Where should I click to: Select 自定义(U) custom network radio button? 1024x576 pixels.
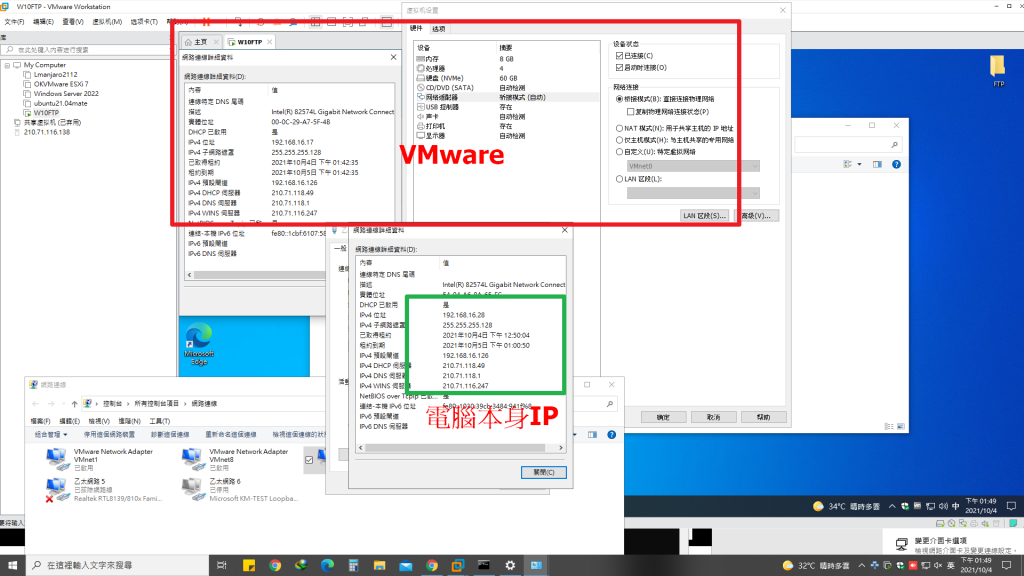(619, 152)
